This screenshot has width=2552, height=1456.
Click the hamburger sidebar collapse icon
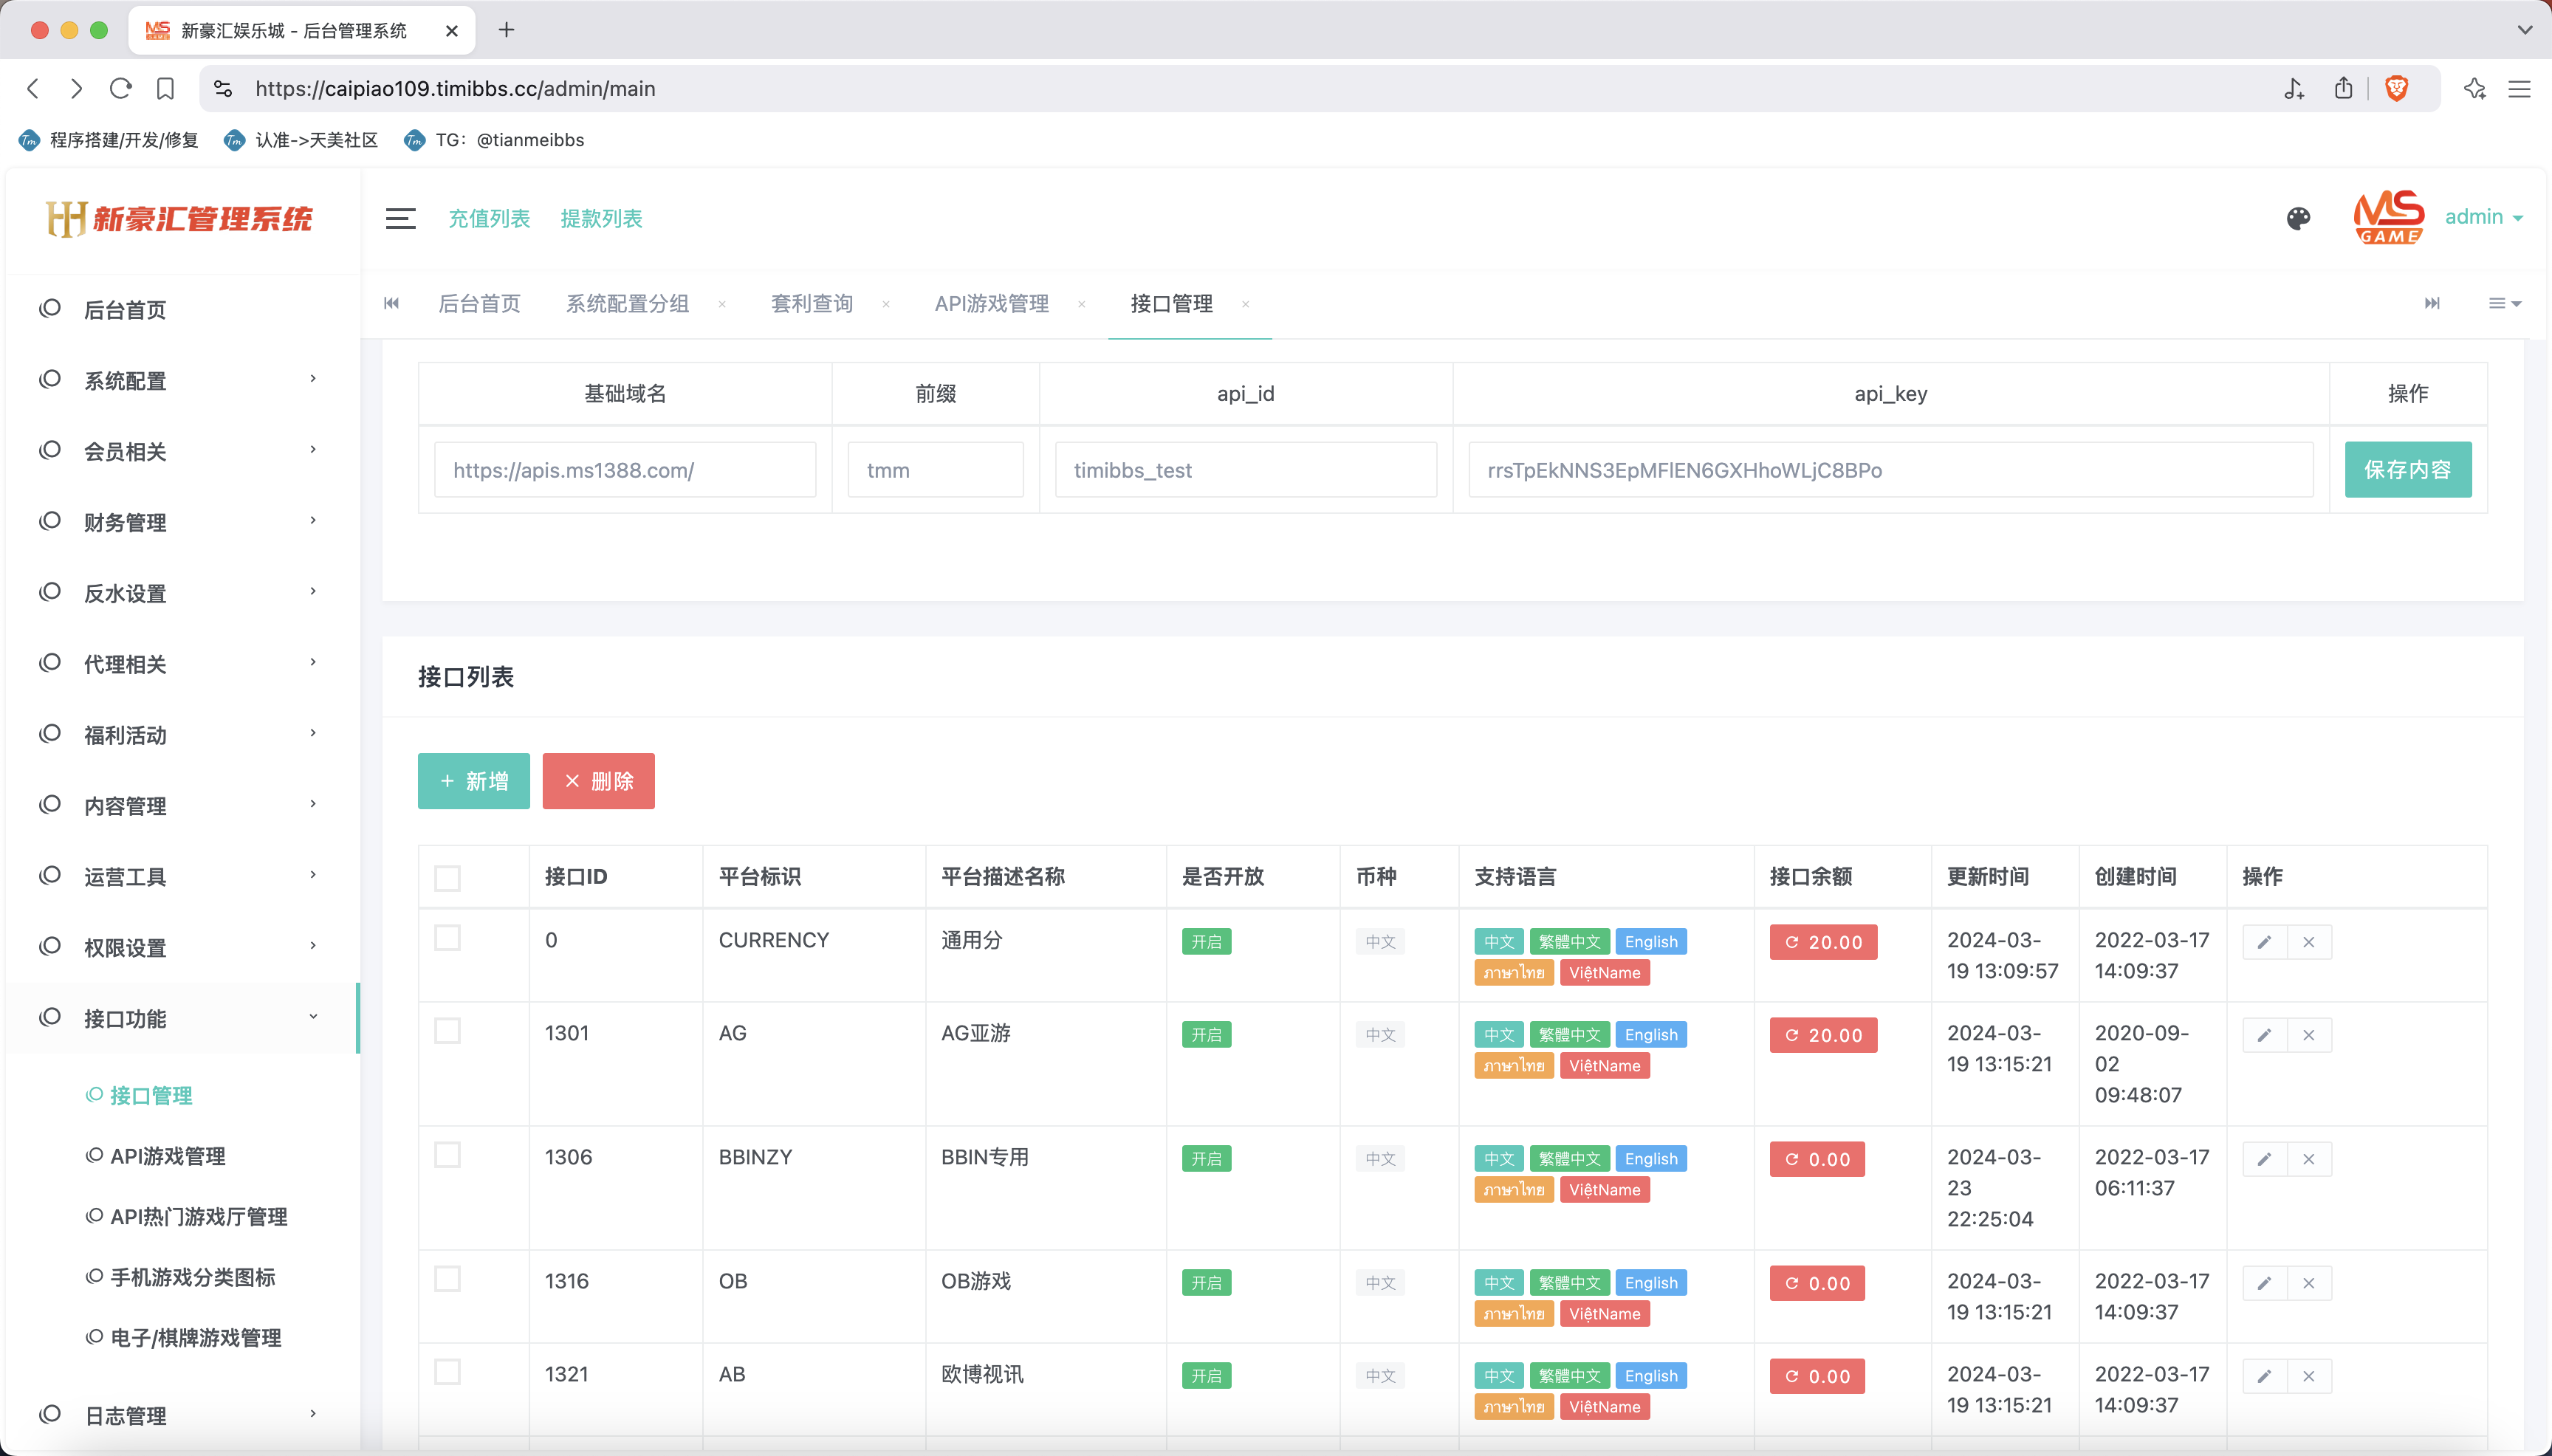pos(400,218)
